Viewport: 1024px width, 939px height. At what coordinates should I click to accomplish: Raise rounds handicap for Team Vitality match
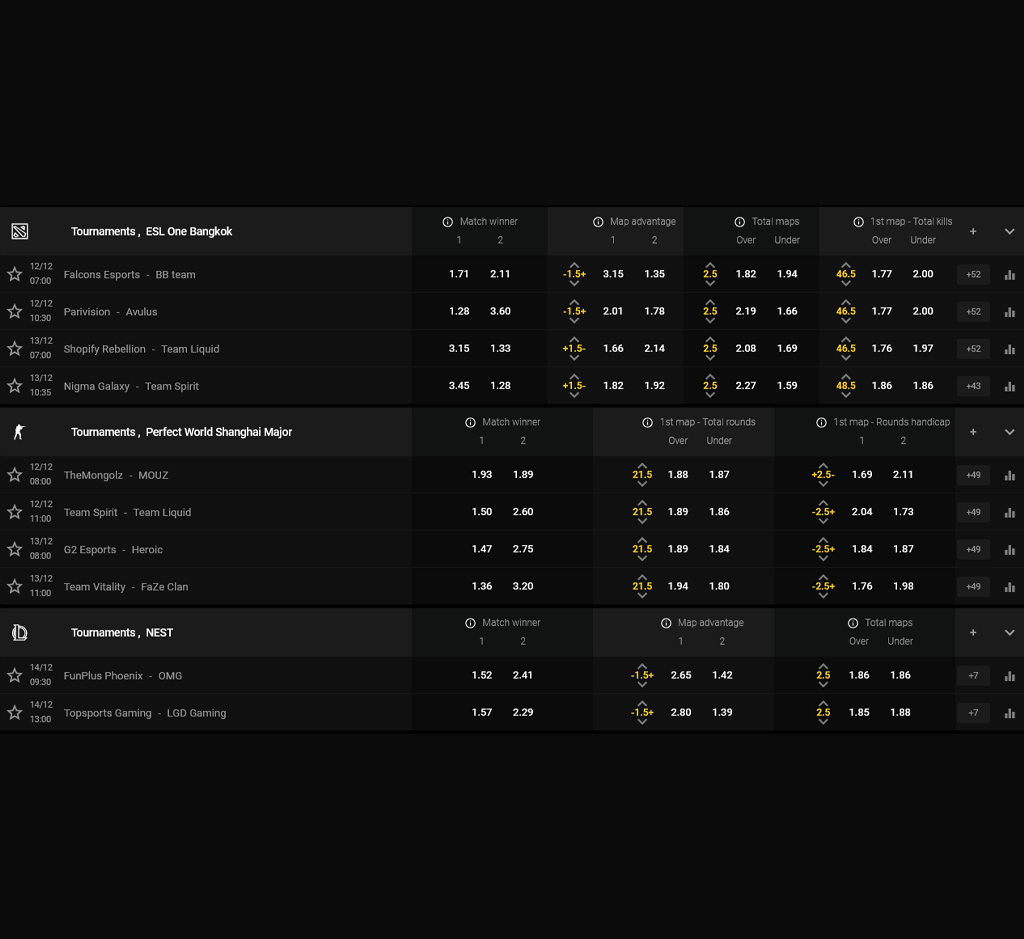pyautogui.click(x=823, y=577)
